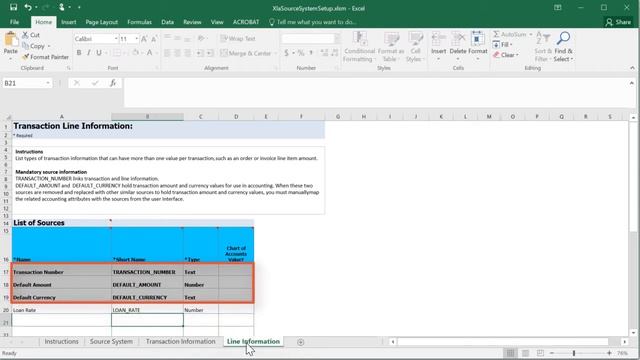Switch to Page Break Preview icon
640x360 pixels.
pyautogui.click(x=540, y=353)
